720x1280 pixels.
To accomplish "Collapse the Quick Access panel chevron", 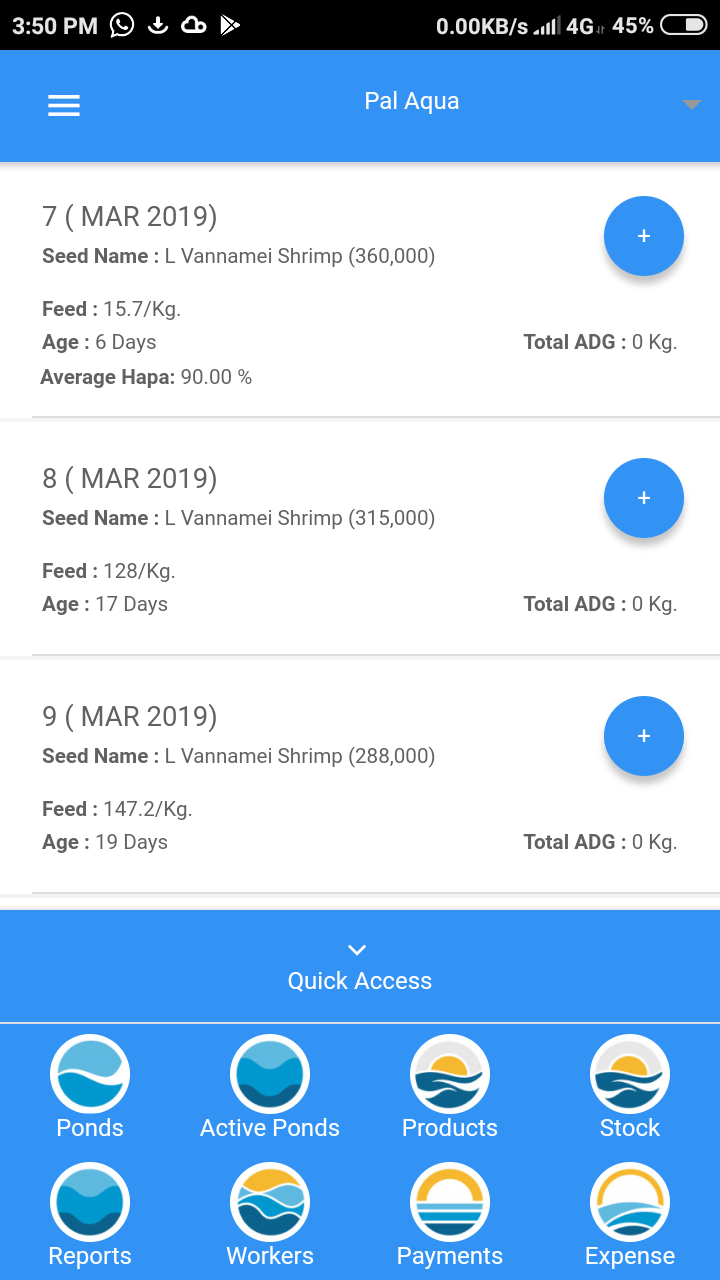I will (x=357, y=949).
